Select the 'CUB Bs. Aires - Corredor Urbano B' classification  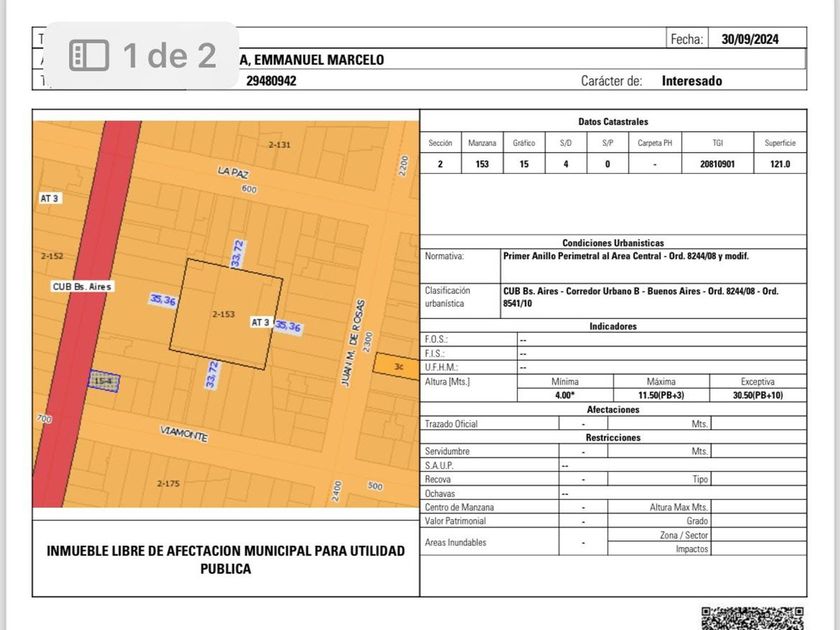(641, 297)
